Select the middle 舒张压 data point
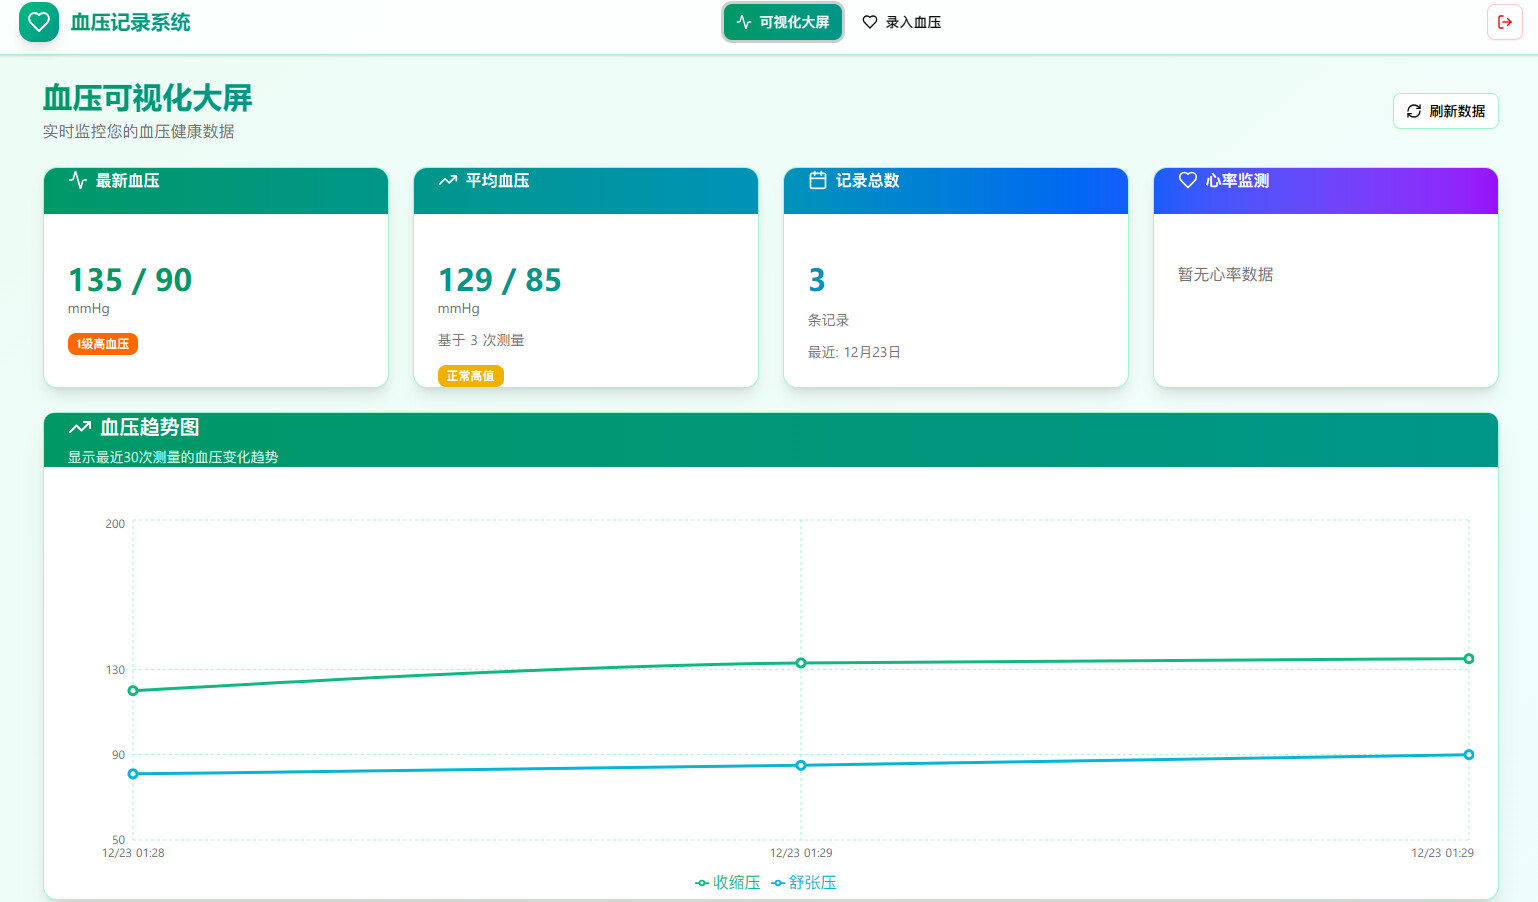 tap(801, 765)
